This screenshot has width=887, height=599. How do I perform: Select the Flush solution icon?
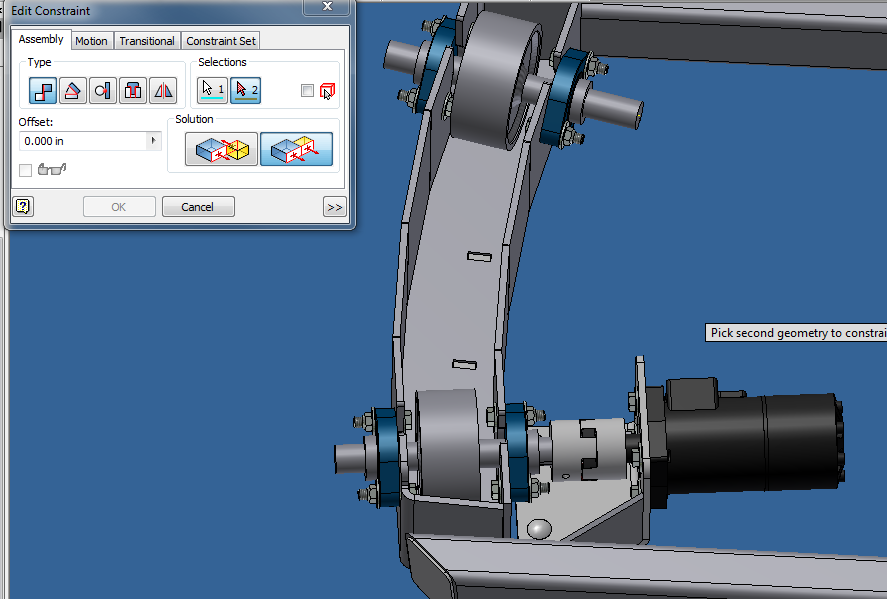(x=296, y=148)
